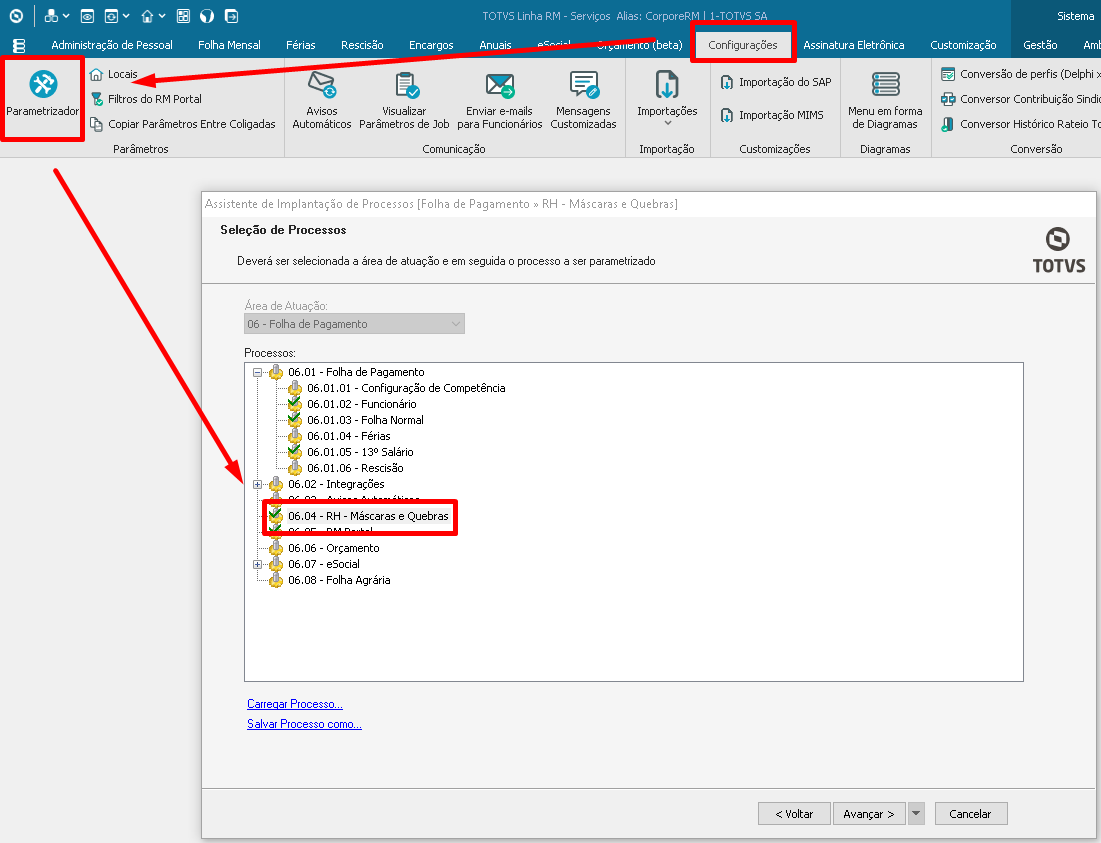Select 06.06 - Orçamento process
This screenshot has width=1101, height=843.
click(334, 549)
